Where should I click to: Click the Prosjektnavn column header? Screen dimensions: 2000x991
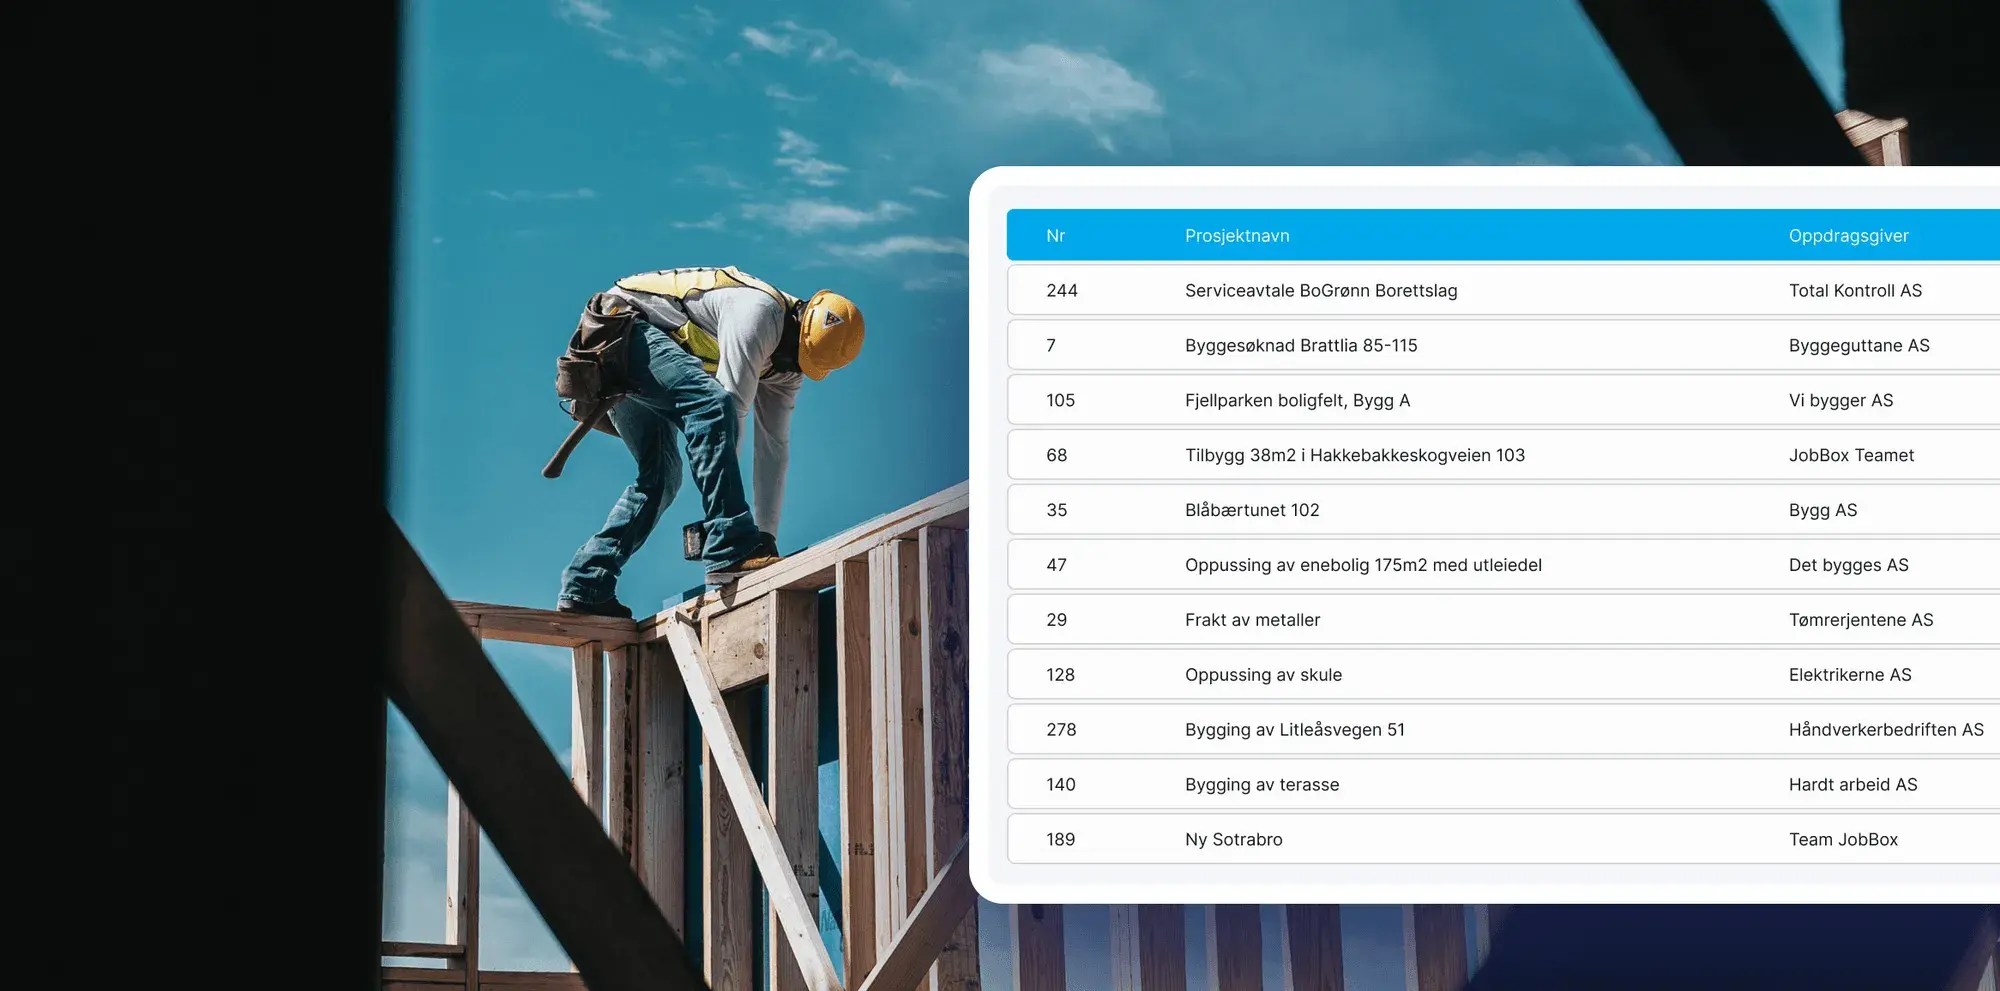[1237, 236]
